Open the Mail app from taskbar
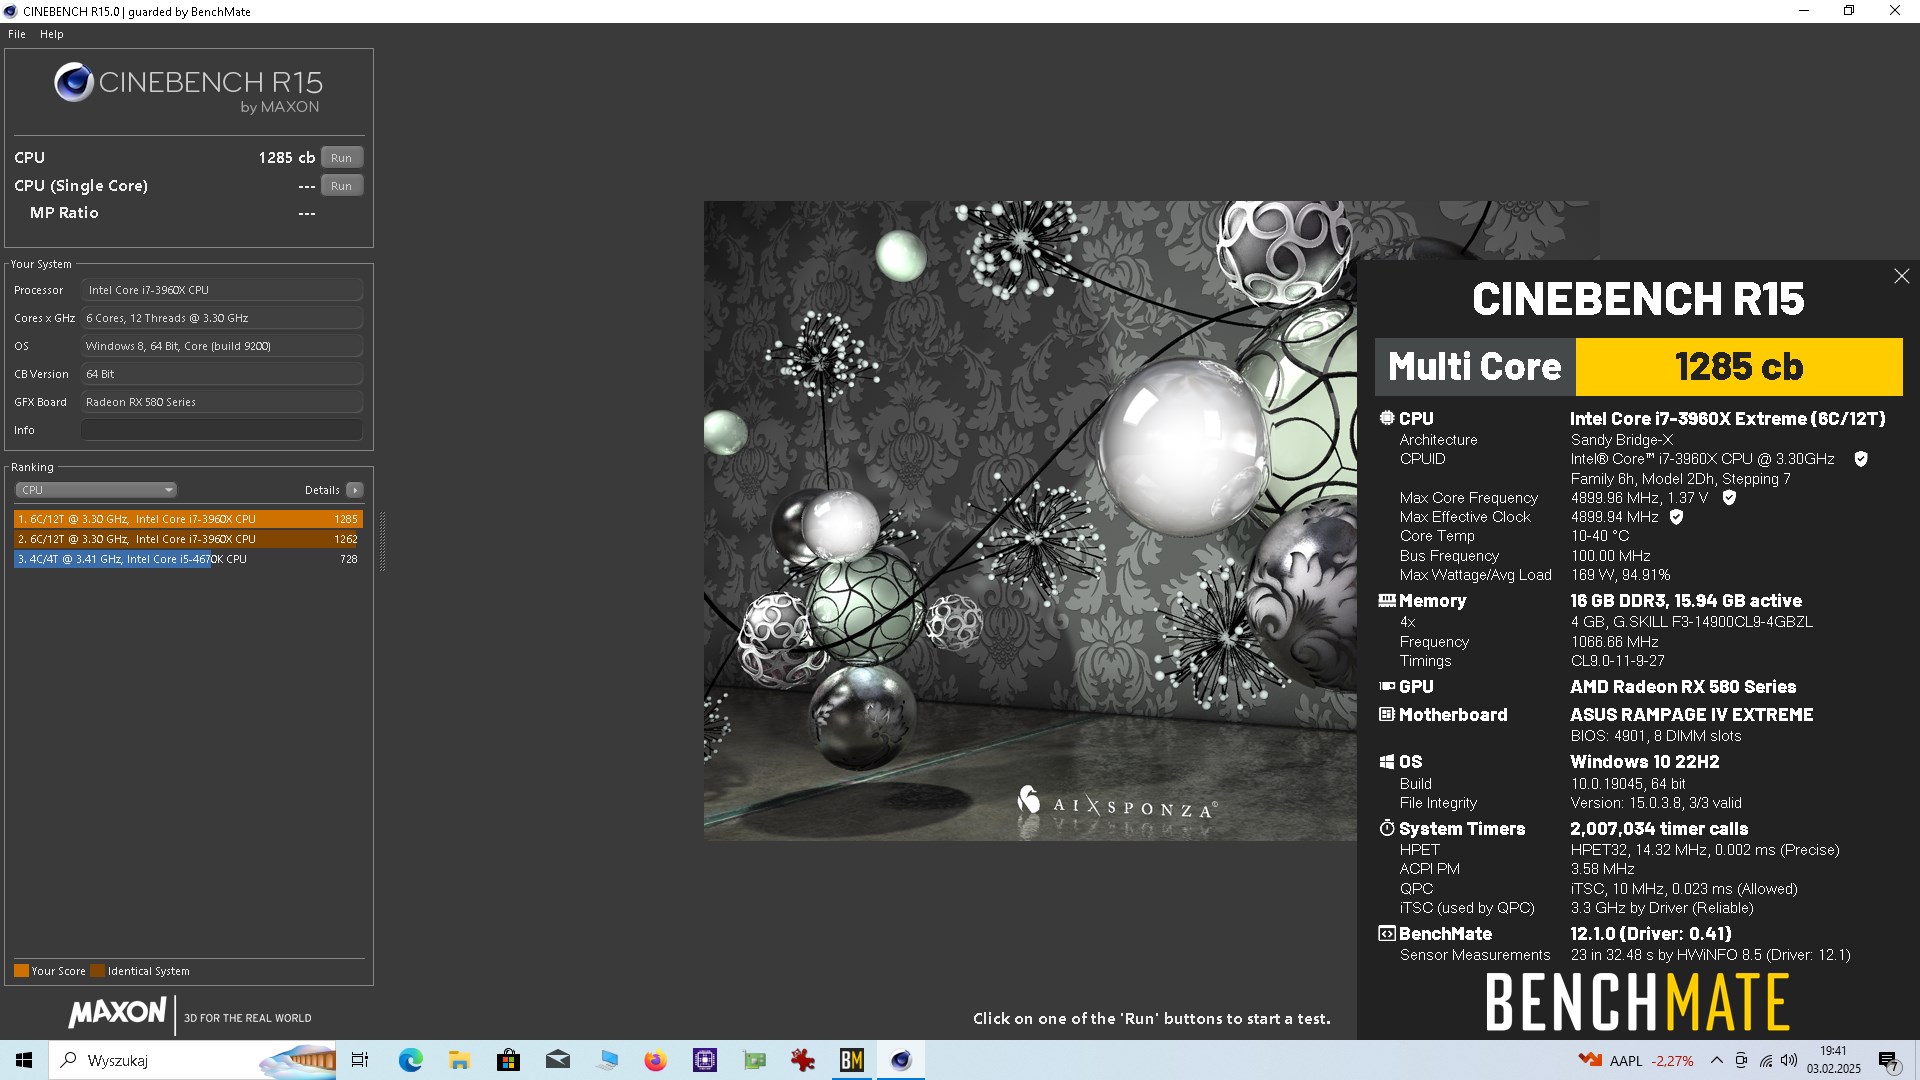1920x1080 pixels. [558, 1060]
